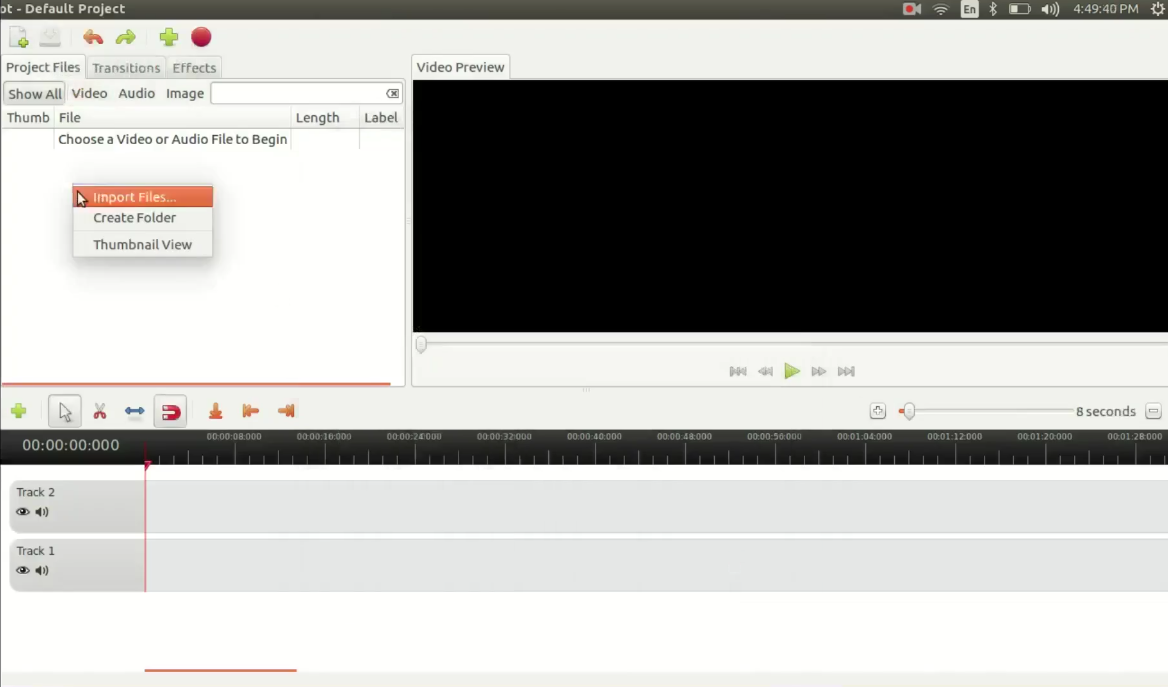
Task: Filter project files by Audio
Action: coord(136,93)
